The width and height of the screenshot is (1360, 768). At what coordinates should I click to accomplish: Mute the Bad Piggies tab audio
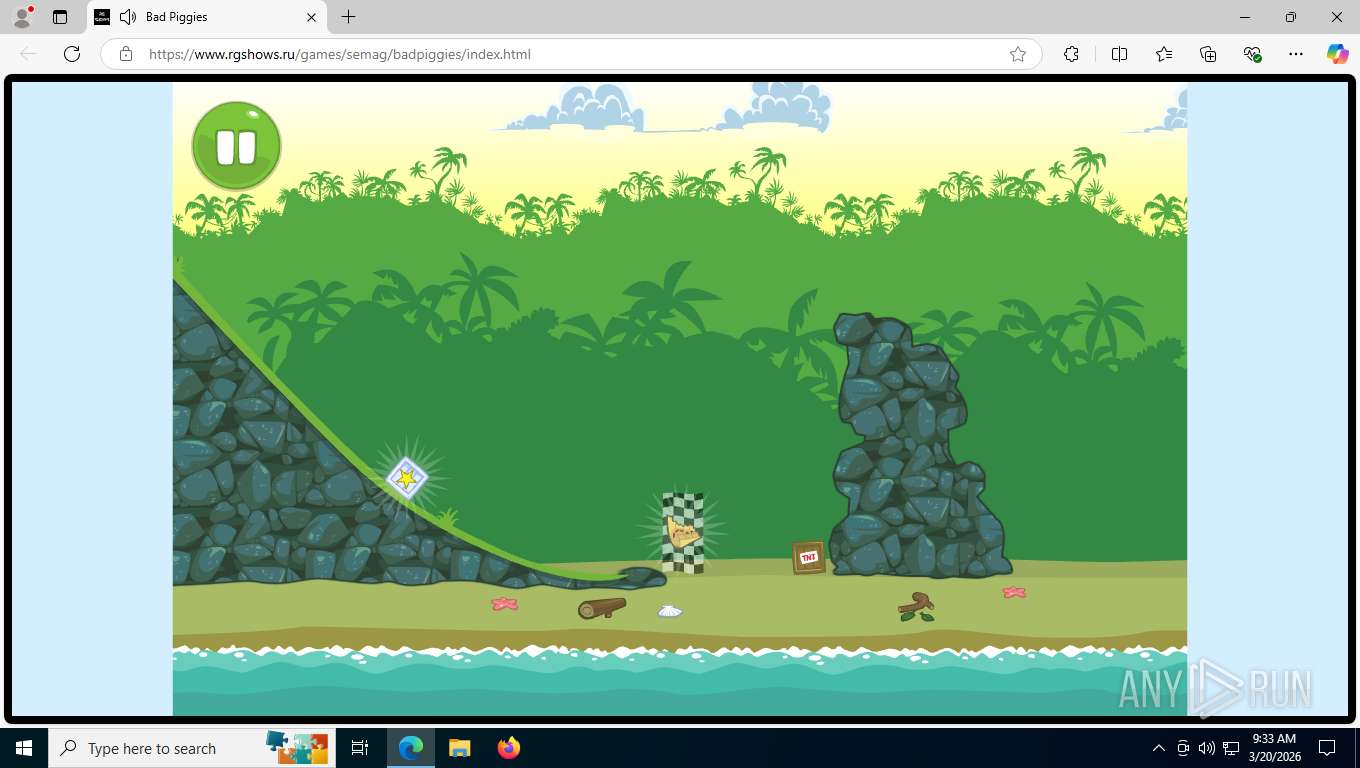click(128, 17)
